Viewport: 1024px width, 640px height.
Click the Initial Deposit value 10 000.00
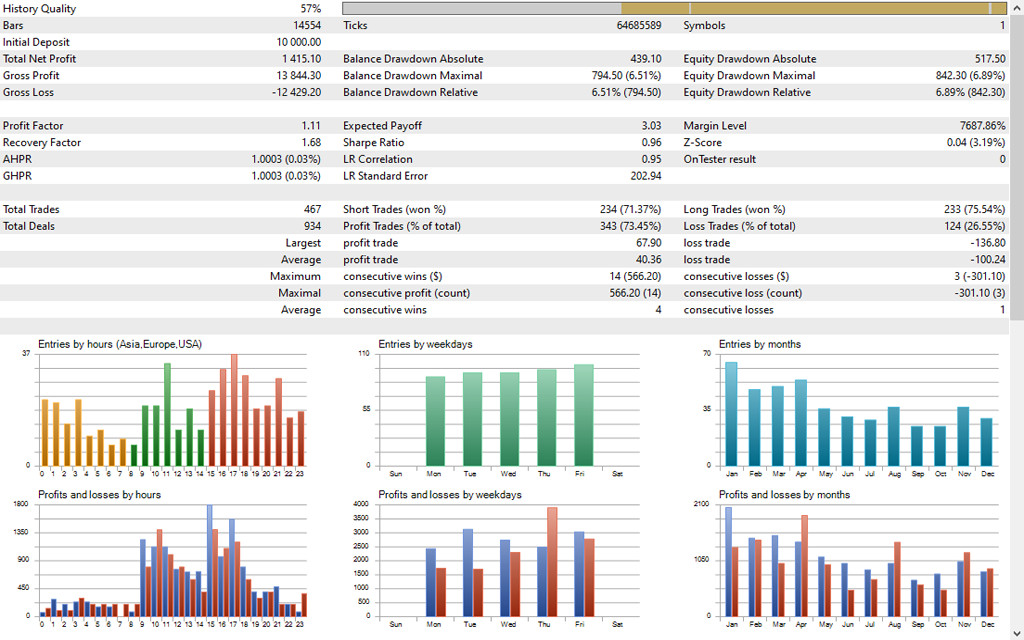[x=299, y=42]
